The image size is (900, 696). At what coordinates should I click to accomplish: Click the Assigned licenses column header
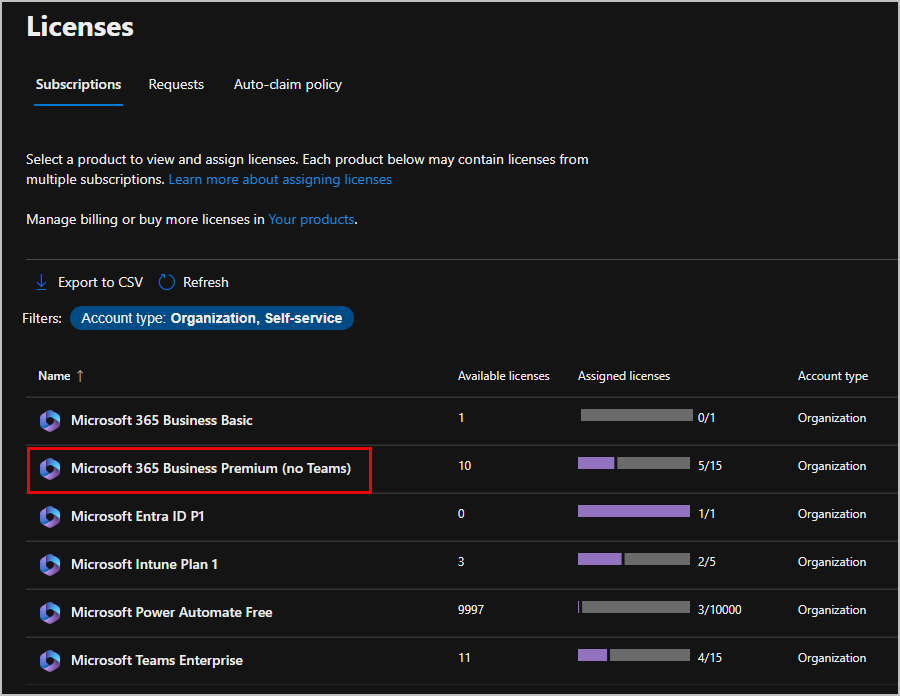pos(624,376)
